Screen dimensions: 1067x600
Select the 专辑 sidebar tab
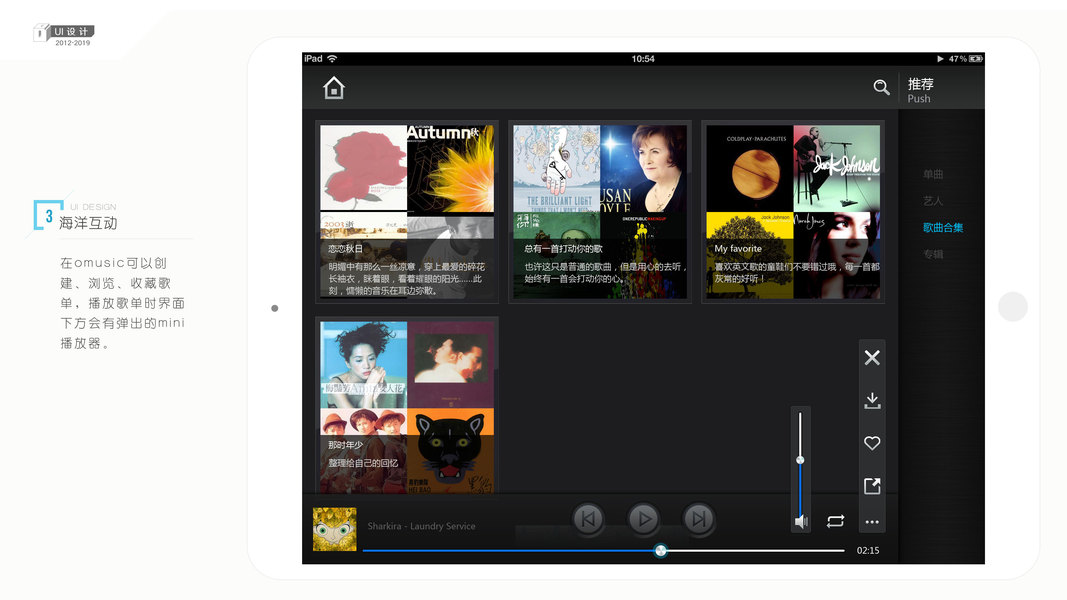(933, 254)
